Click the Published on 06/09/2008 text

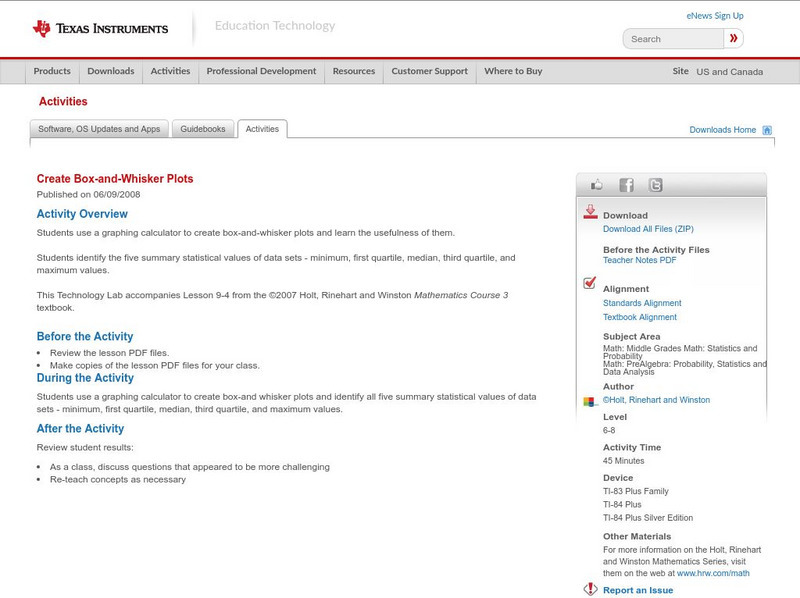tap(88, 194)
